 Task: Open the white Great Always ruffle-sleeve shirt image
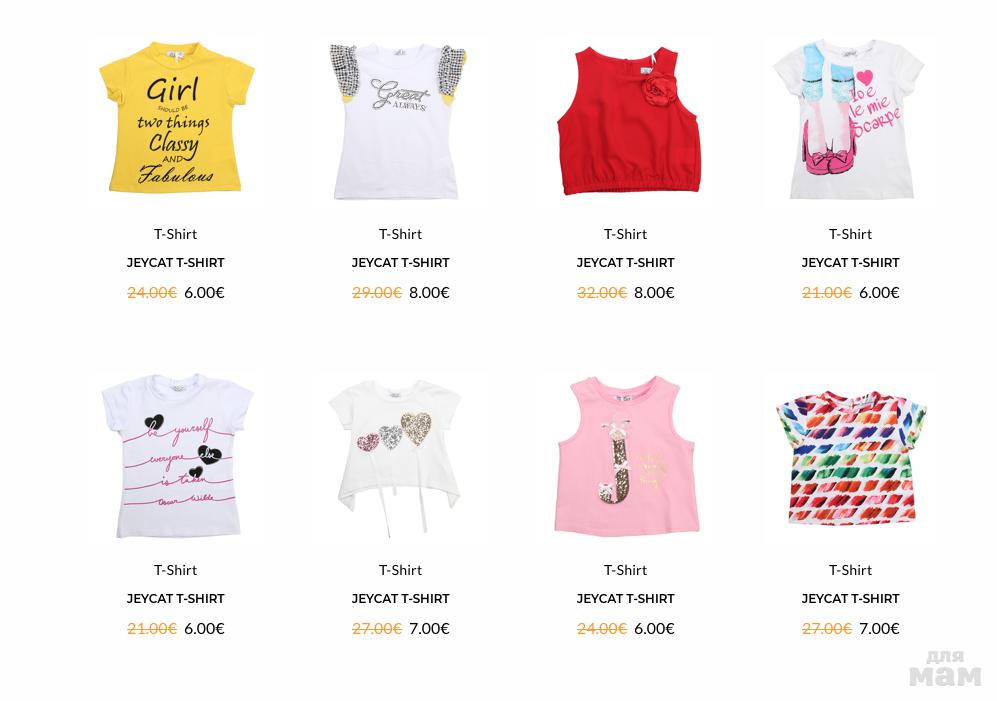point(399,121)
